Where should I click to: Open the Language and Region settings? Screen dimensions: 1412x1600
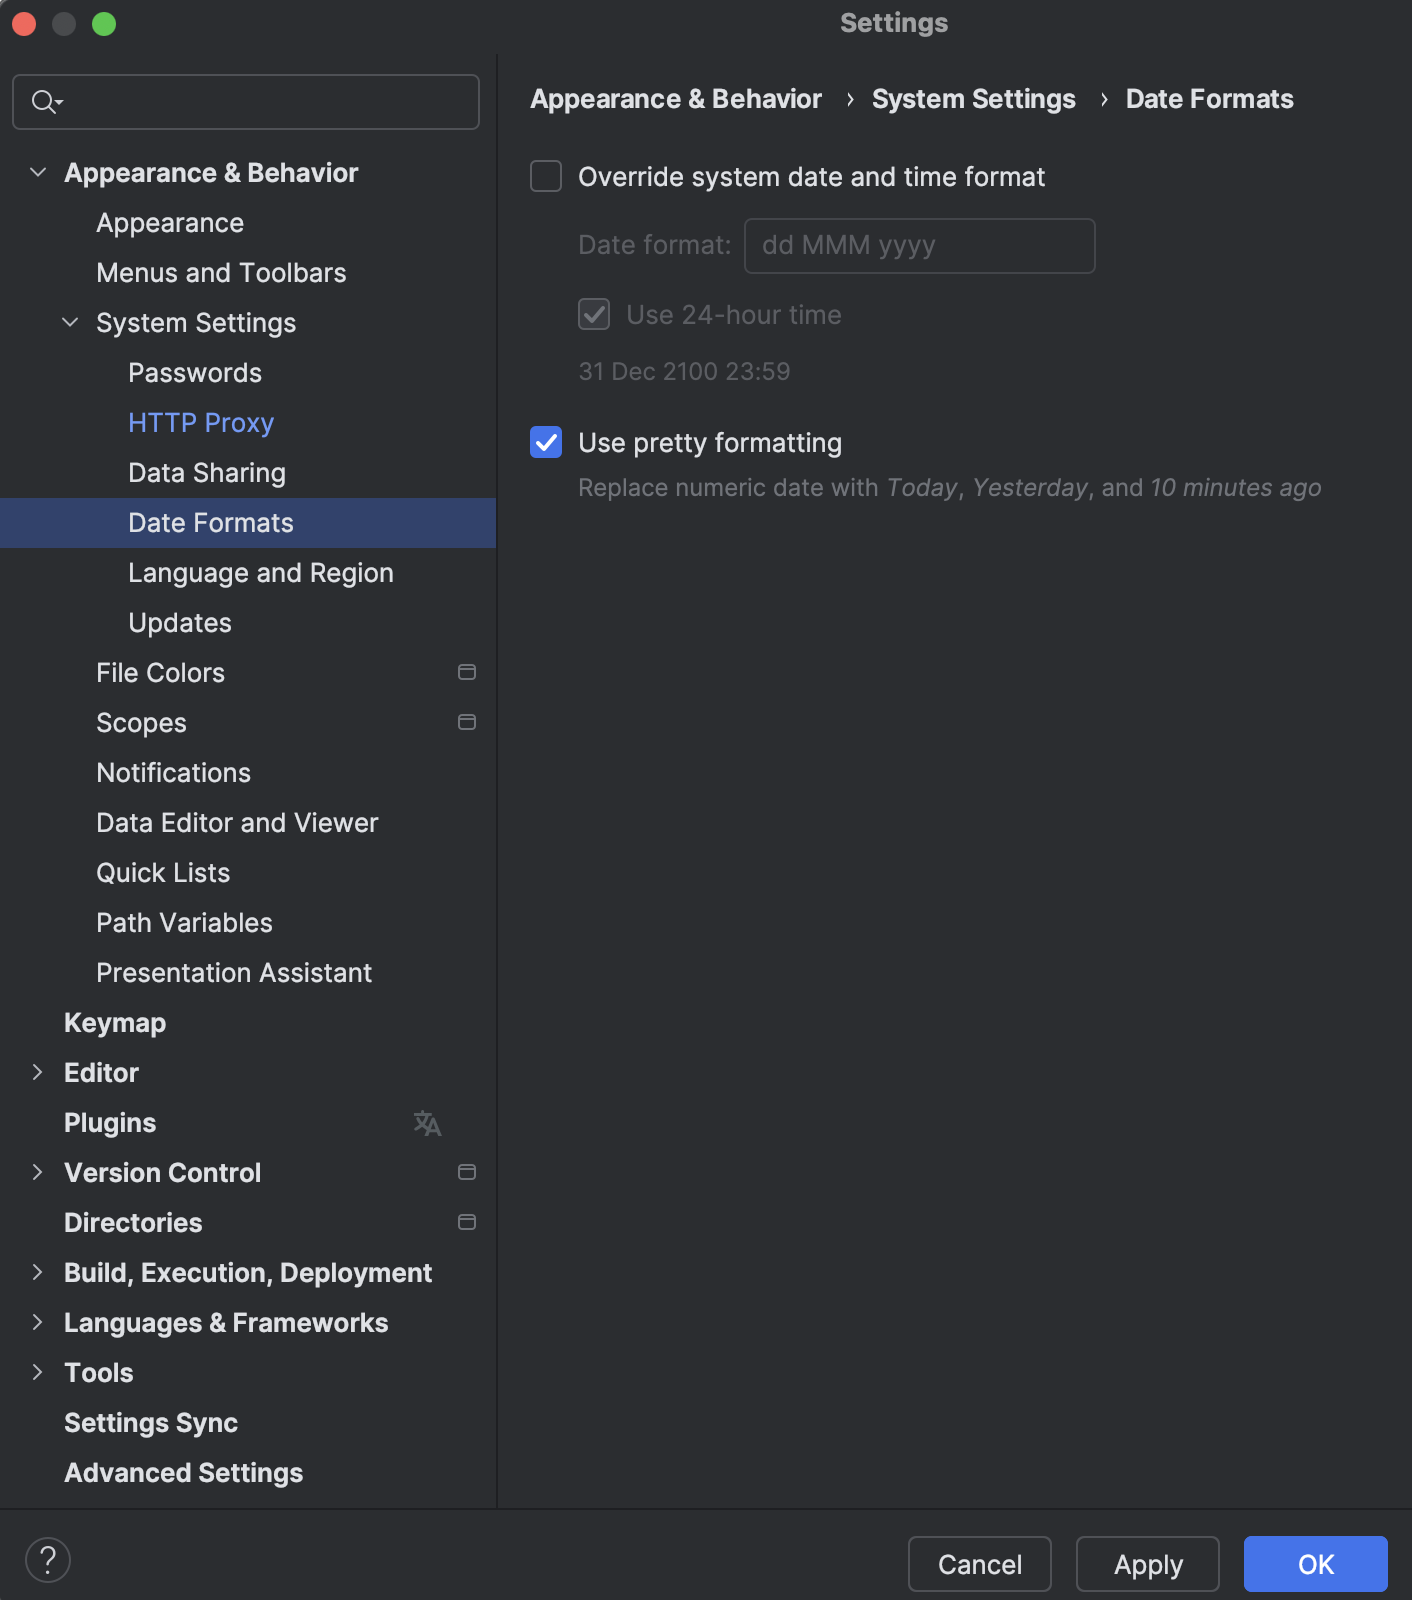tap(260, 572)
